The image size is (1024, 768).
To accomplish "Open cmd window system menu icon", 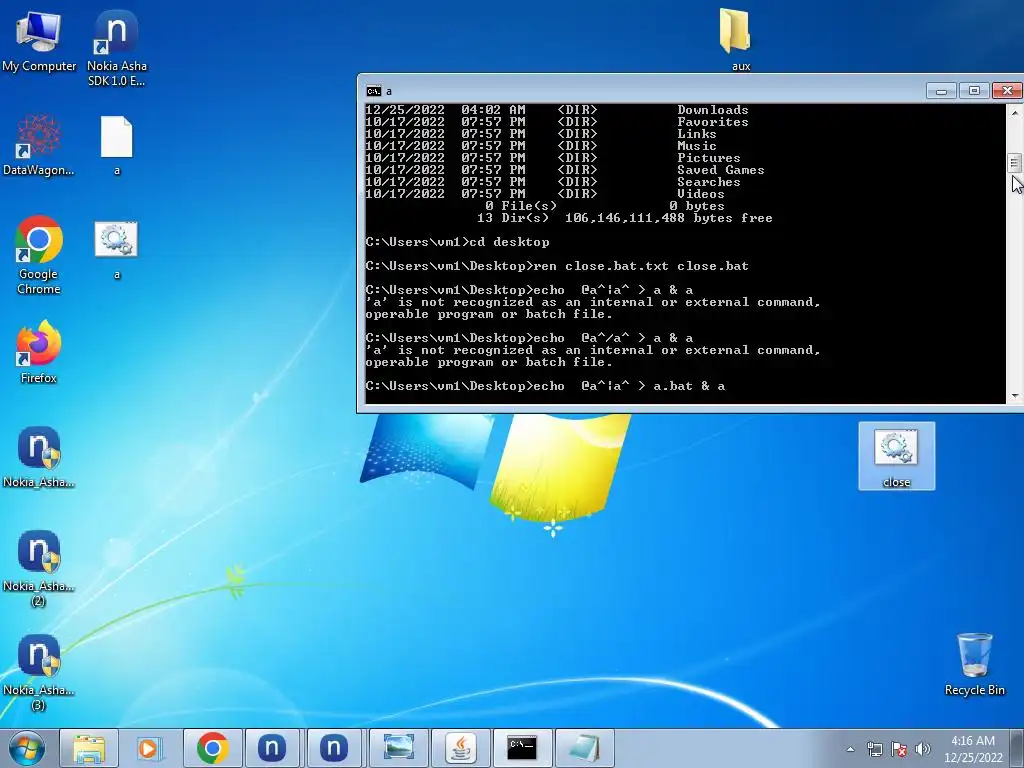I will (374, 91).
